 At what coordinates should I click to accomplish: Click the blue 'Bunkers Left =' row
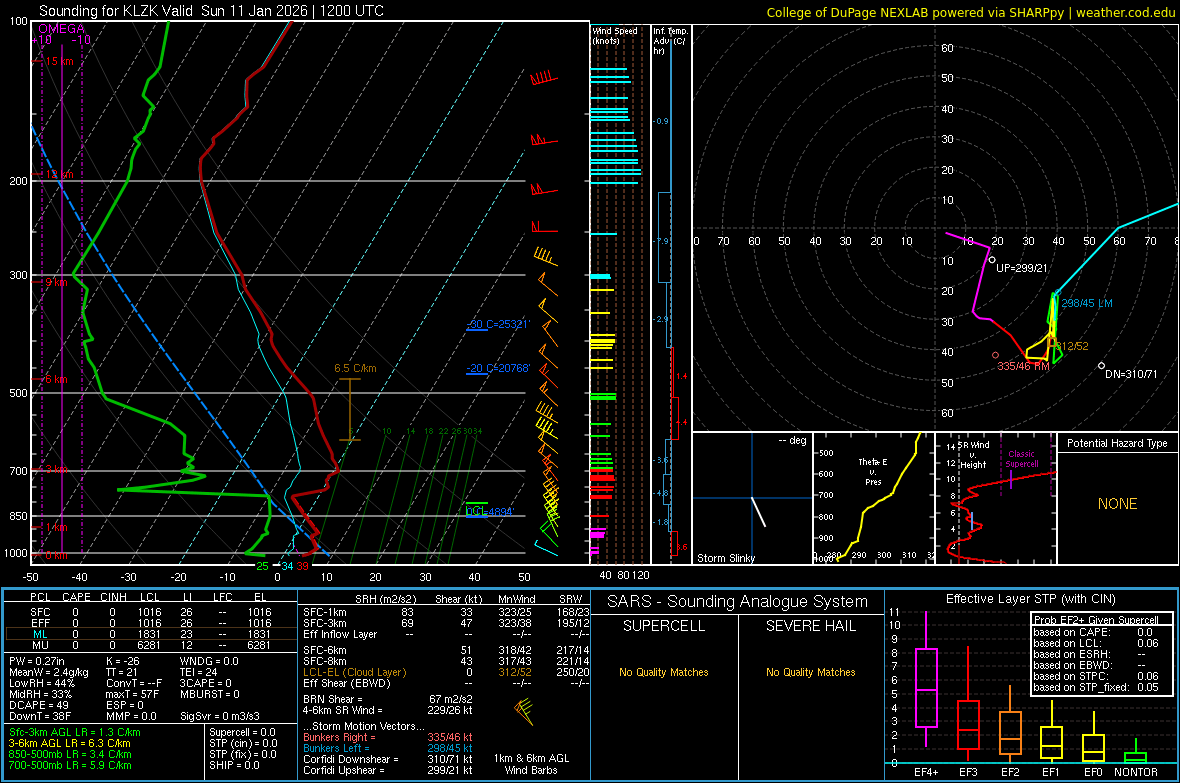(x=388, y=748)
